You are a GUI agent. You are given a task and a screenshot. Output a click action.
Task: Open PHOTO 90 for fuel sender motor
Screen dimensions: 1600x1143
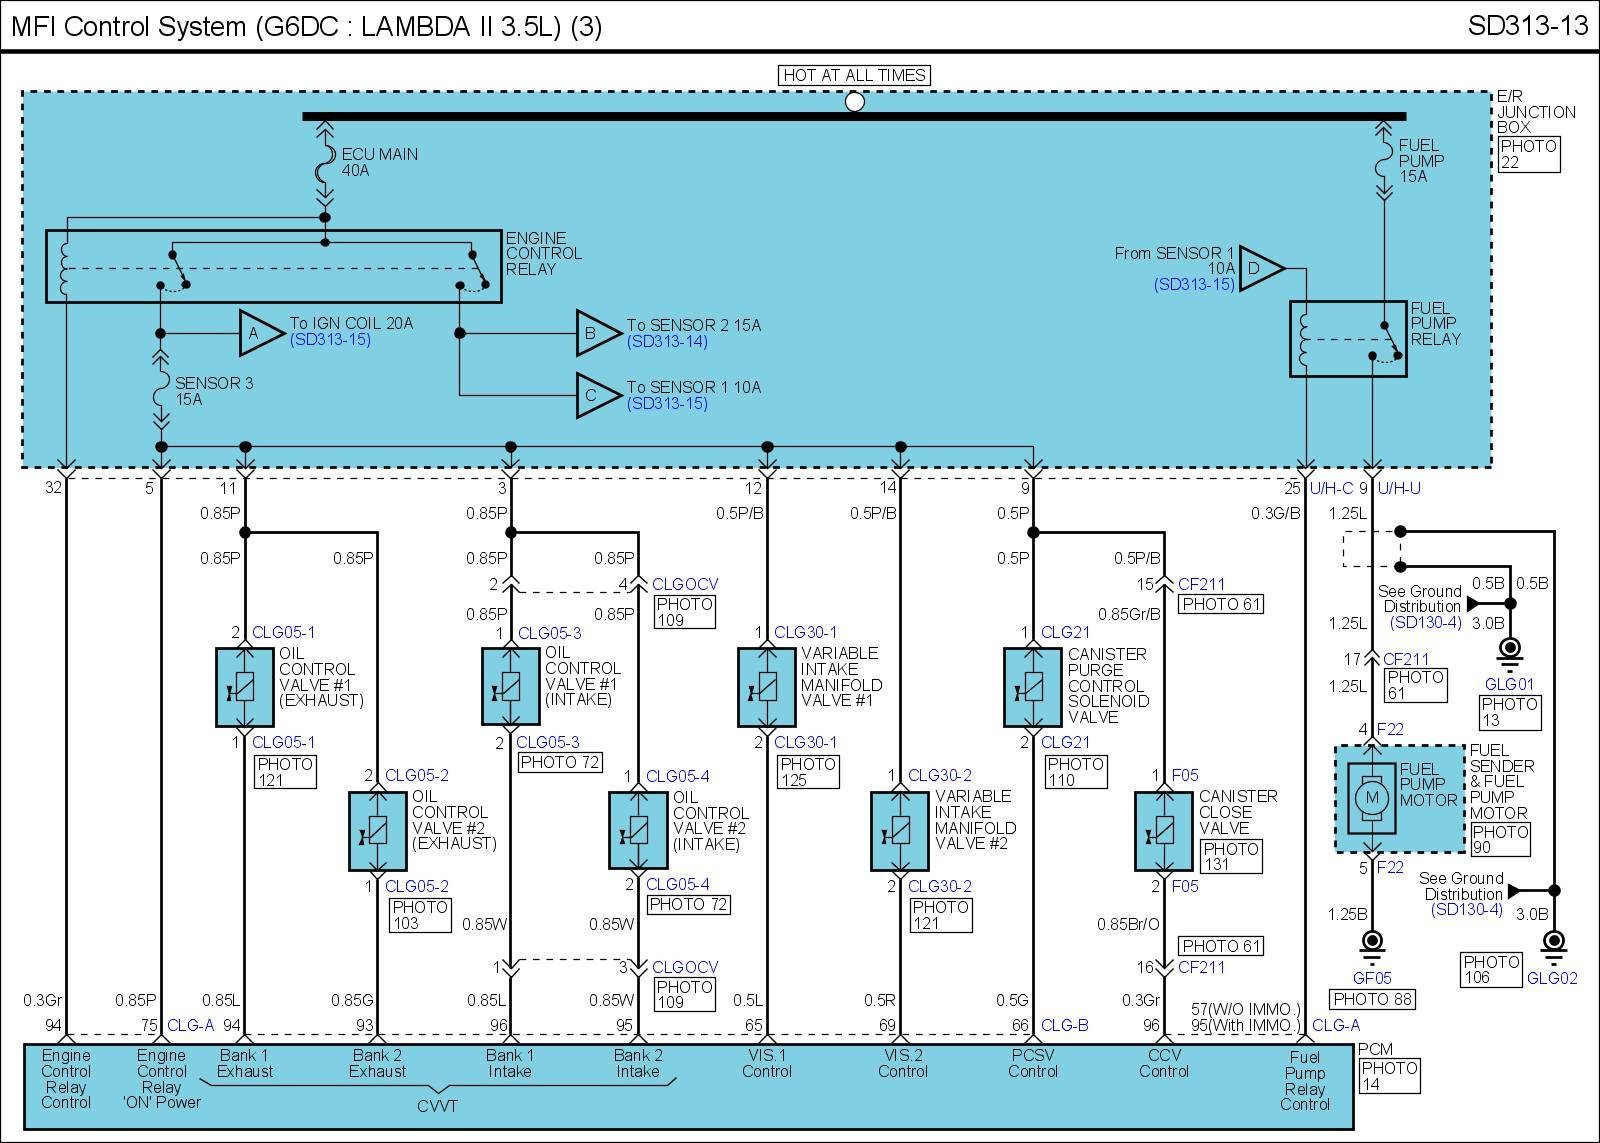pos(1499,839)
